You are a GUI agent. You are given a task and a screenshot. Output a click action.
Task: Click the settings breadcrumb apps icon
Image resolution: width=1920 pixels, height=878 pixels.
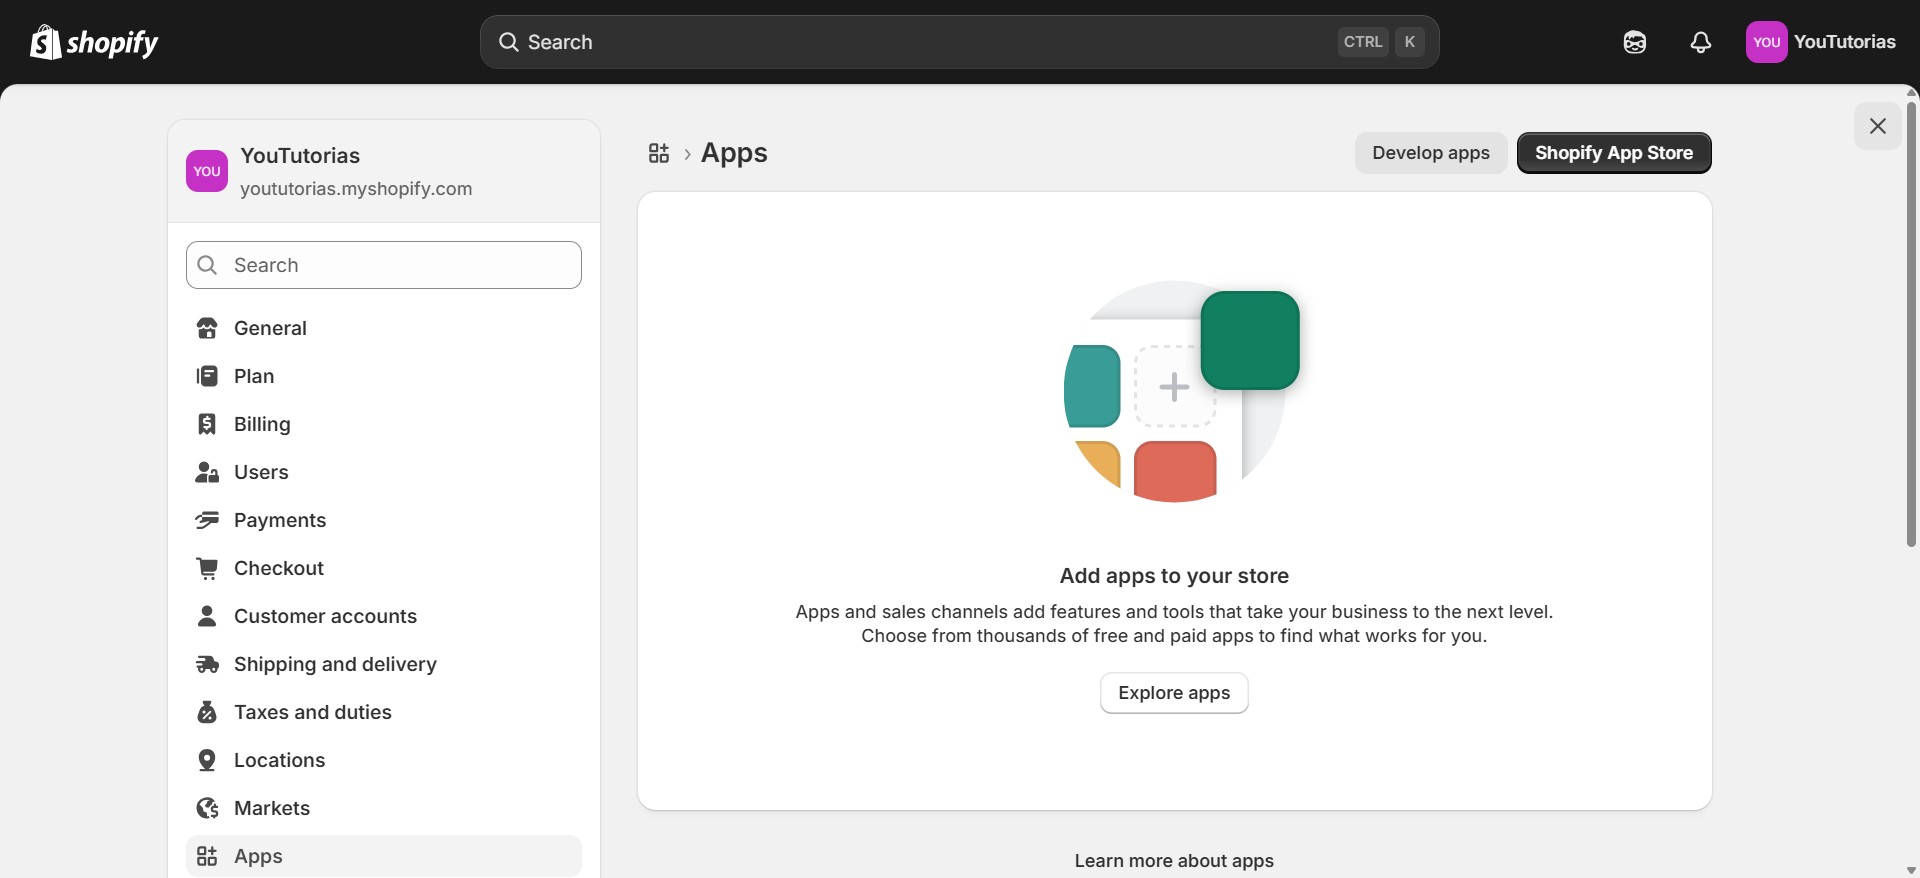pos(659,153)
